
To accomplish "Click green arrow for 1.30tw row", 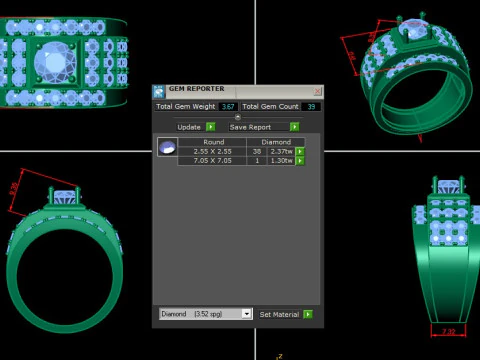I will point(300,161).
